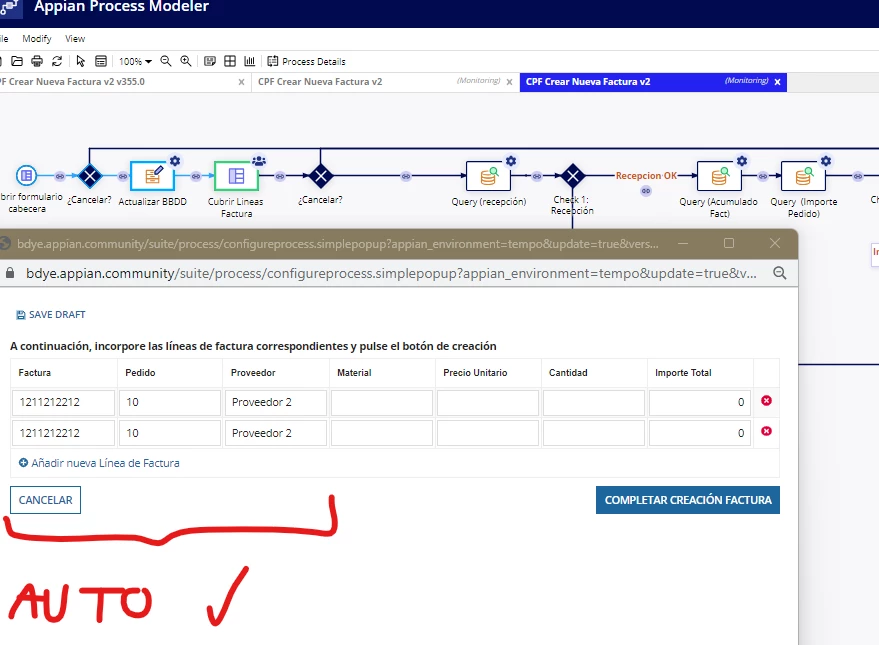Open the 100% zoom level dropdown
Image resolution: width=879 pixels, height=645 pixels.
coord(135,62)
